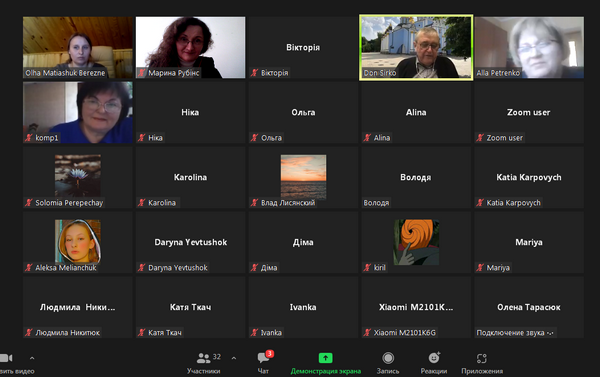The image size is (600, 377).
Task: Click Solomia Perepechay's lotus avatar
Action: pyautogui.click(x=78, y=176)
